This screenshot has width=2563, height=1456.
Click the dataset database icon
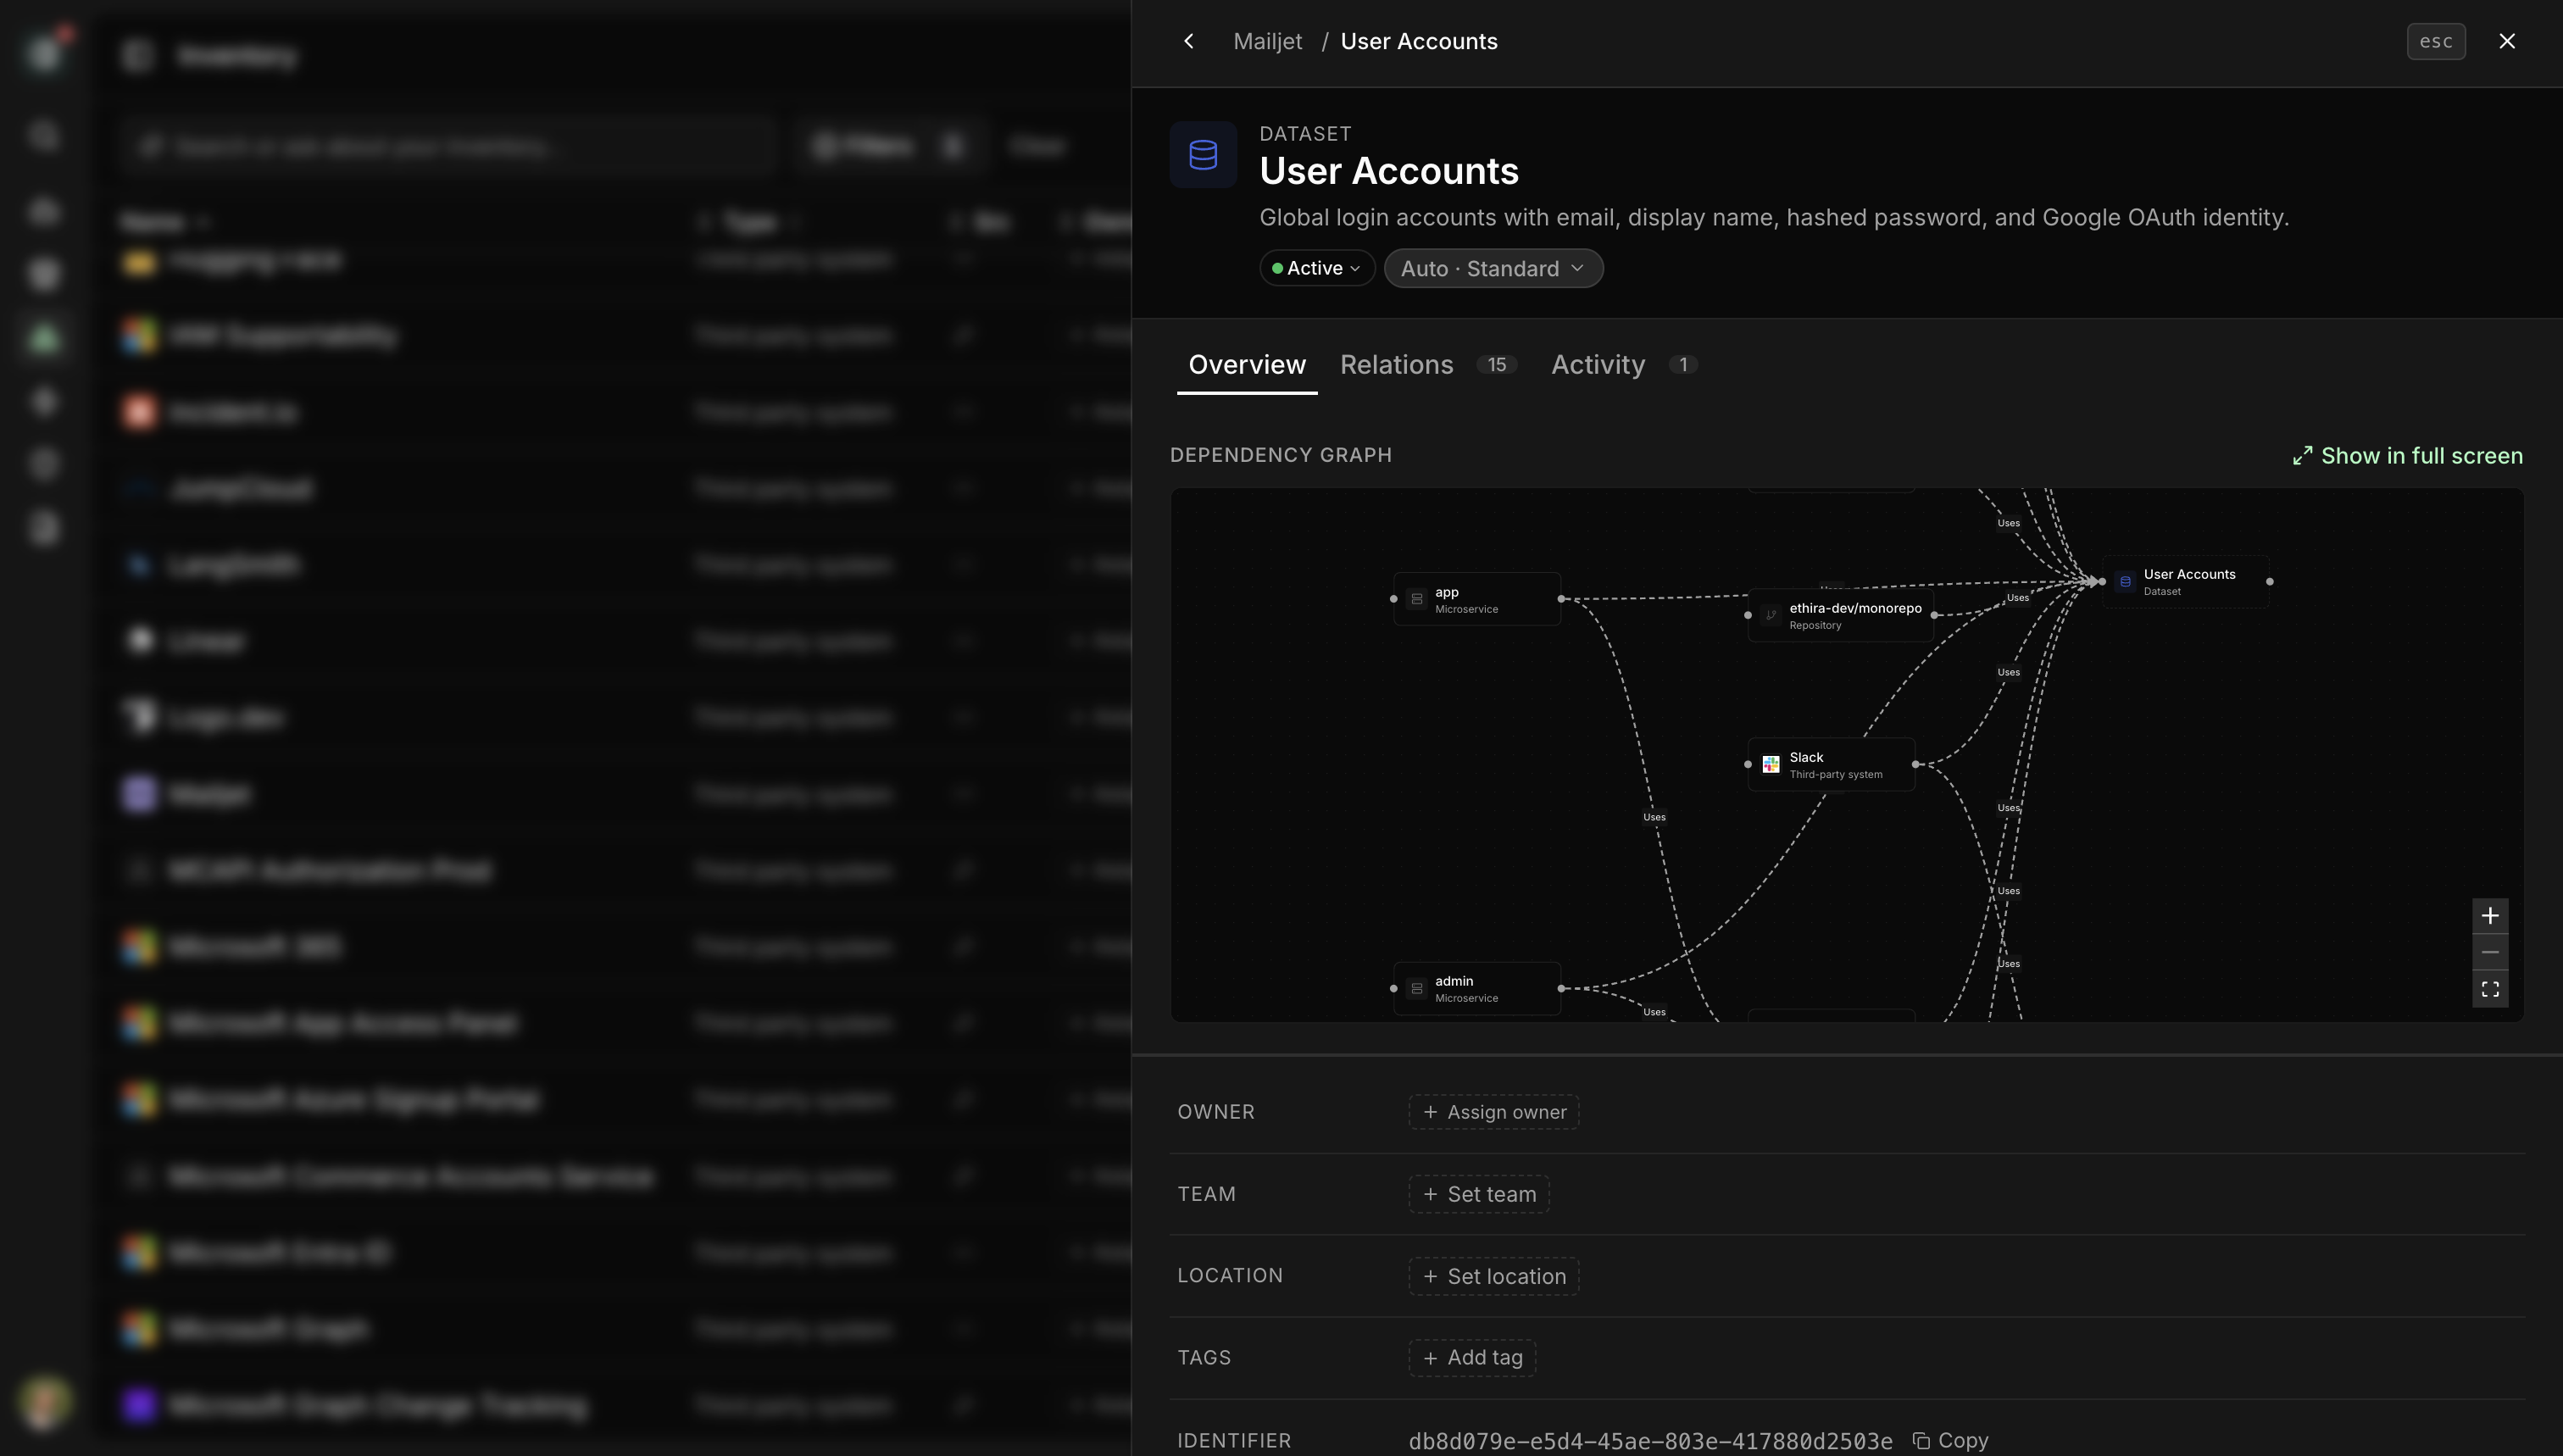(1203, 154)
